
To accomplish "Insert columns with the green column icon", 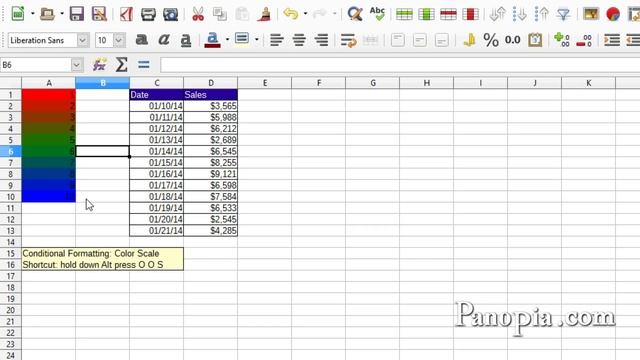I will [x=426, y=14].
